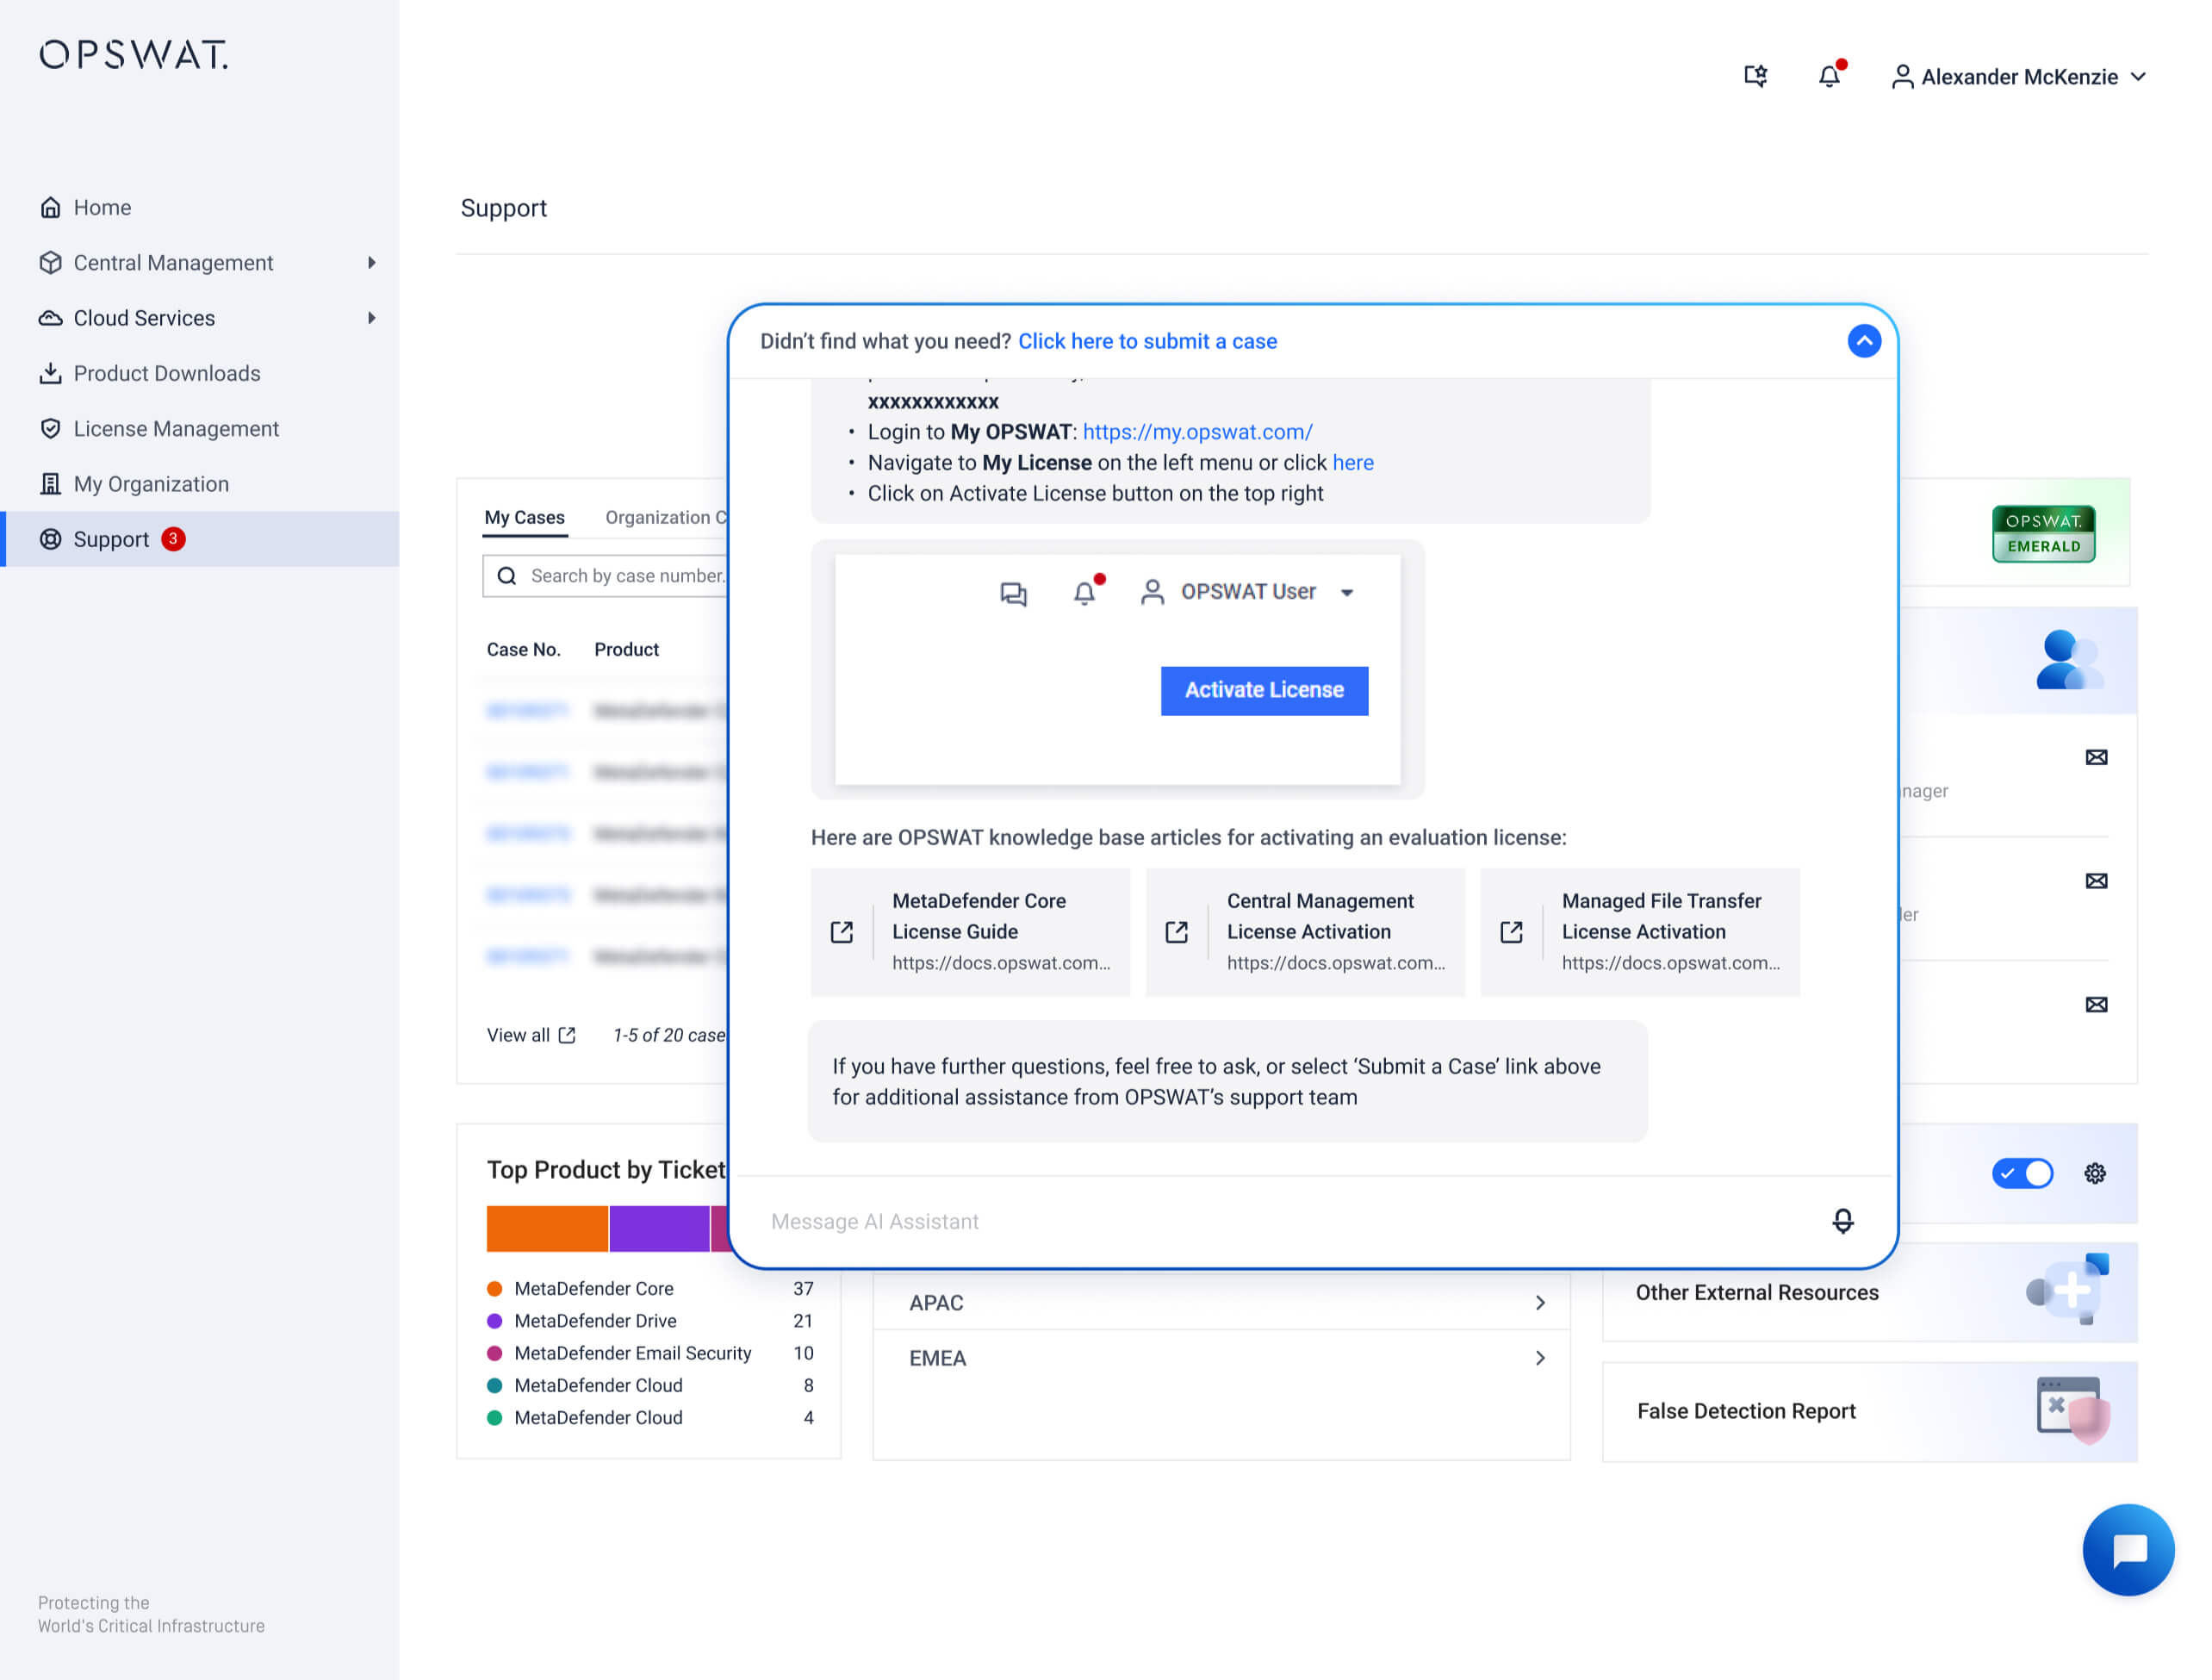Open the external link on Central Management License Activation

1177,931
